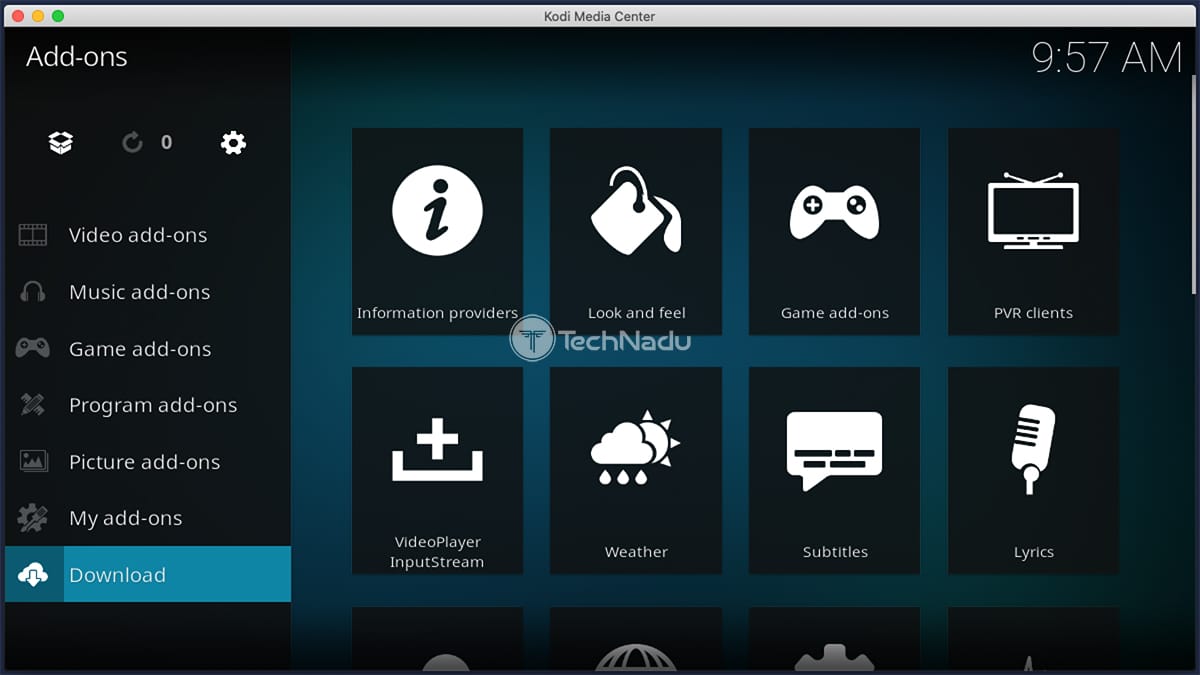
Task: Open Weather category tile
Action: pos(636,471)
